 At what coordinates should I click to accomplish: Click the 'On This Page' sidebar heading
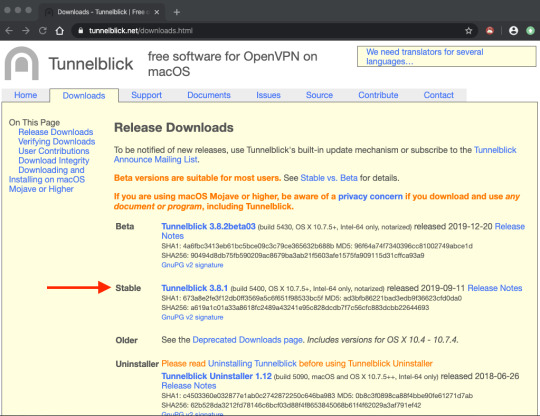coord(34,123)
